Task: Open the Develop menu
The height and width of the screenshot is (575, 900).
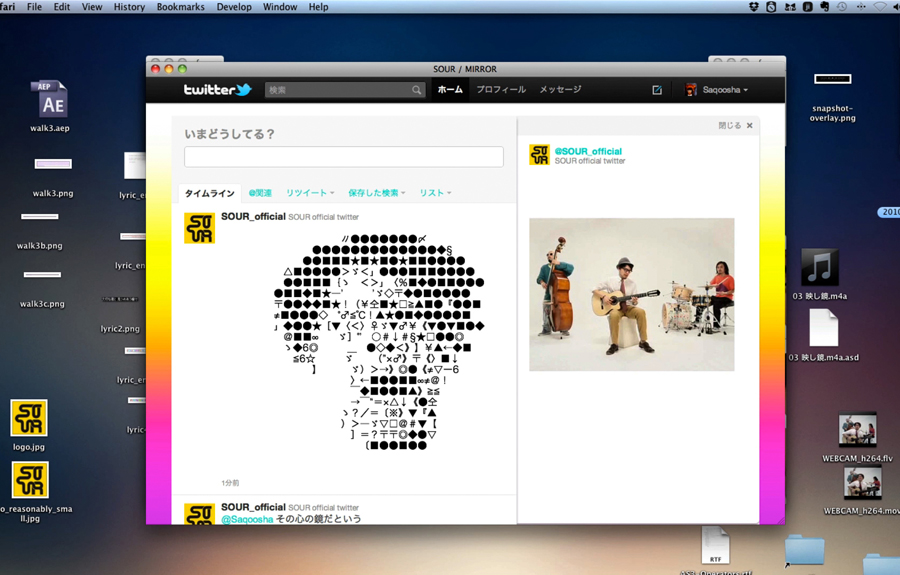Action: pos(234,7)
